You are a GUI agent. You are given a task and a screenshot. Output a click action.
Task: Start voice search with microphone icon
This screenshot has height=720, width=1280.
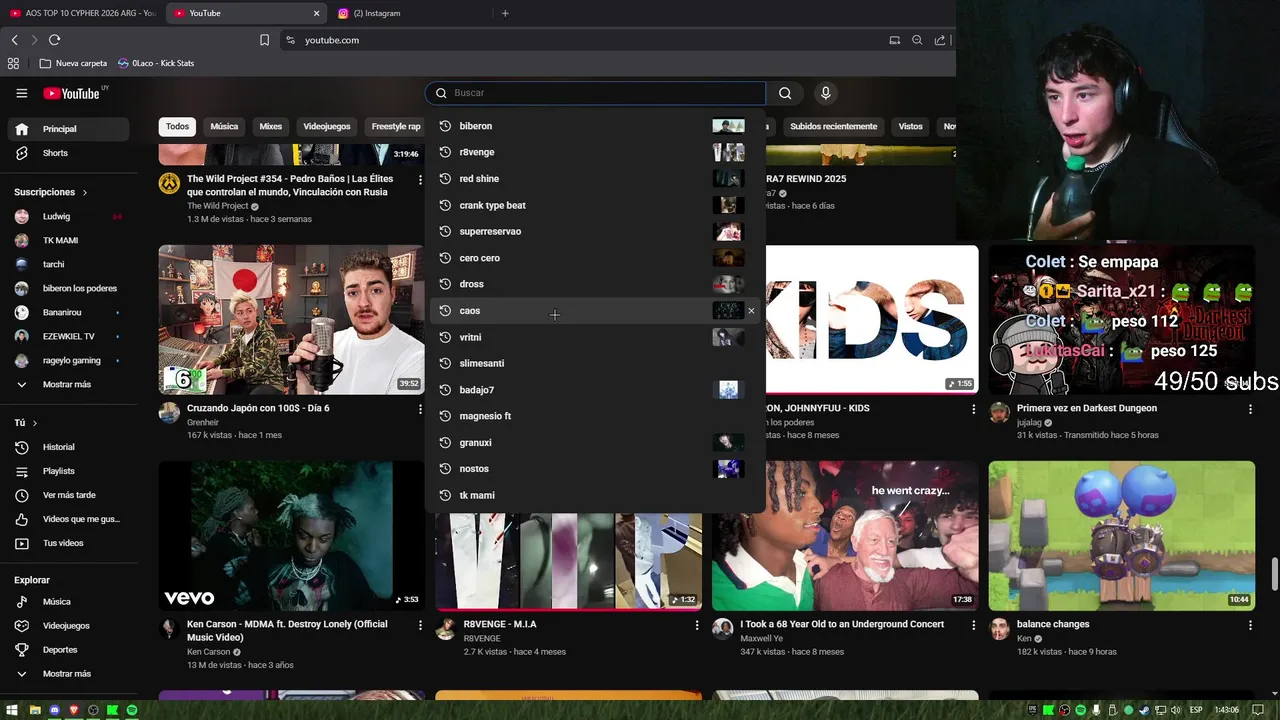[825, 93]
